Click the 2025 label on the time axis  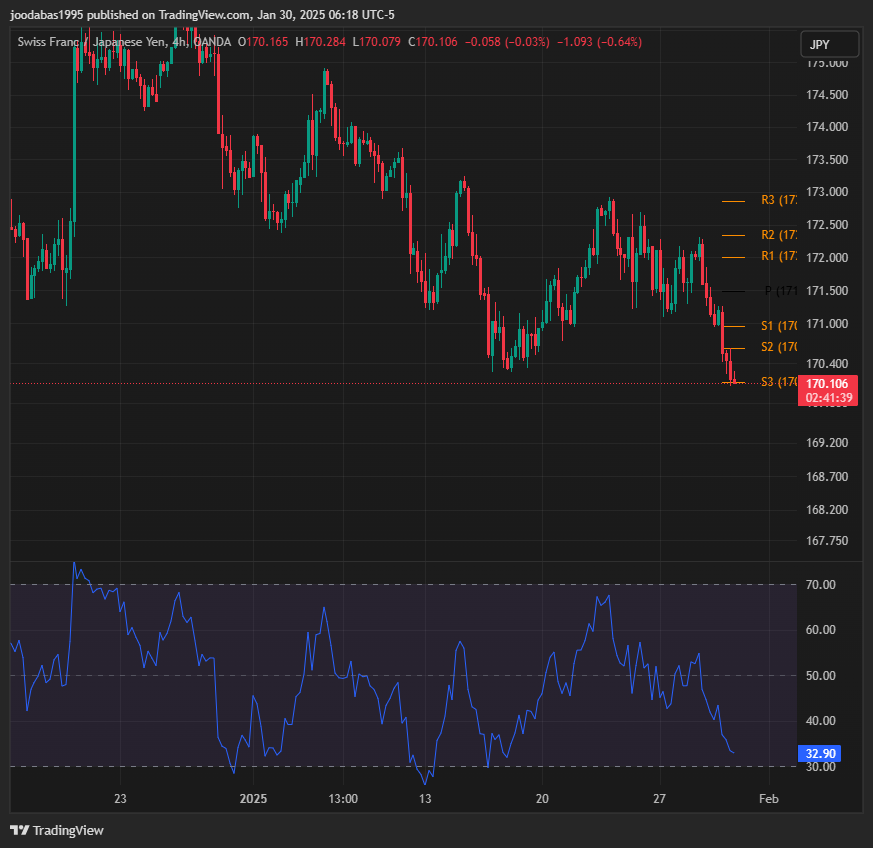click(254, 799)
